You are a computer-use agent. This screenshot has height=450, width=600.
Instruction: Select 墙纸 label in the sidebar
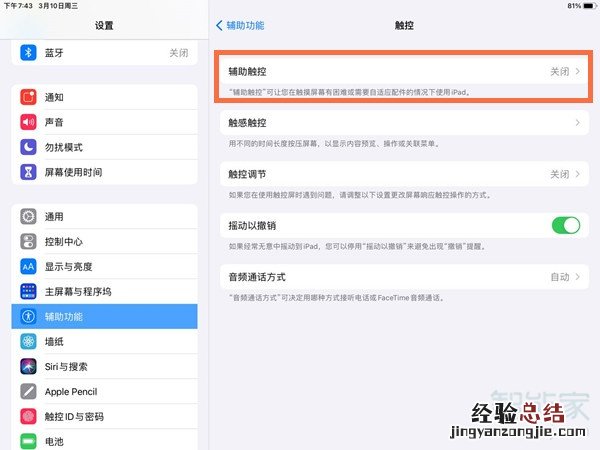(x=54, y=342)
